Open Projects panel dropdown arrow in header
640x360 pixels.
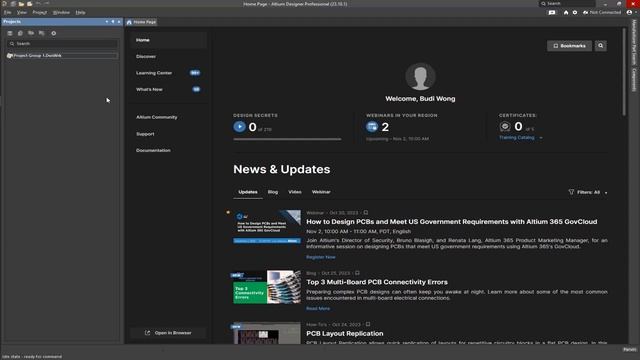[107, 22]
